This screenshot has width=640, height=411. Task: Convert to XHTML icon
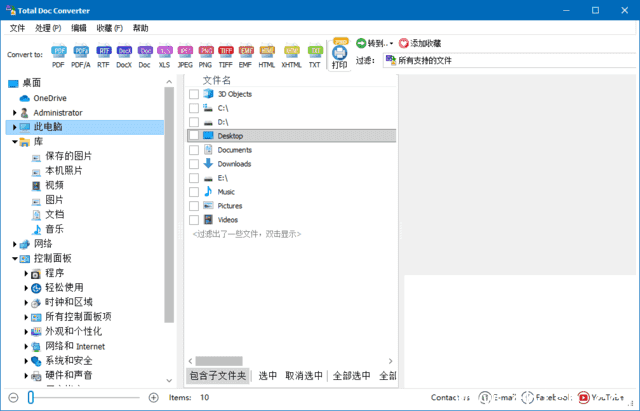(291, 56)
